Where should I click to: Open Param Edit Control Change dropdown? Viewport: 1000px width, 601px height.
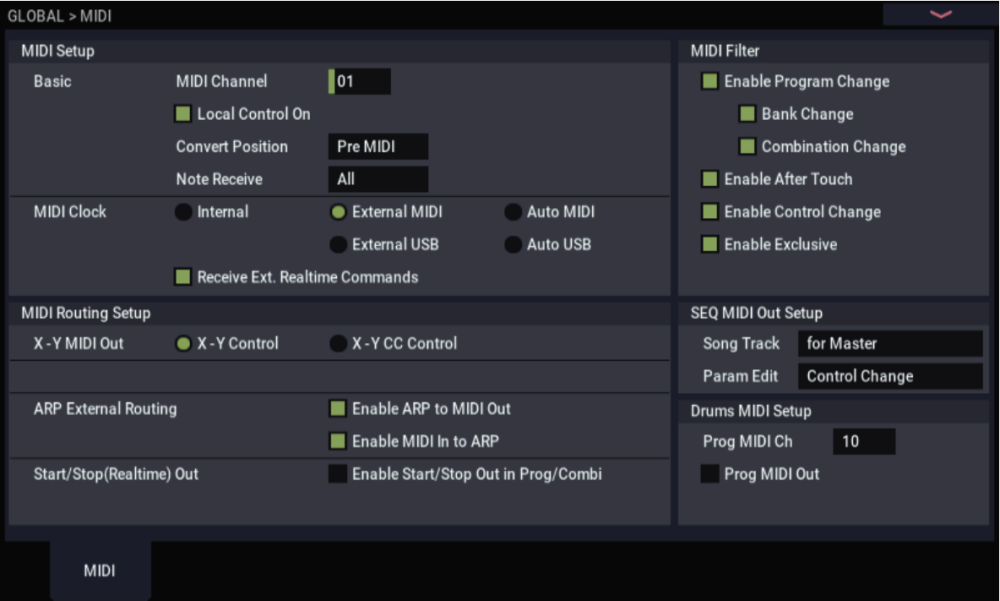[890, 377]
